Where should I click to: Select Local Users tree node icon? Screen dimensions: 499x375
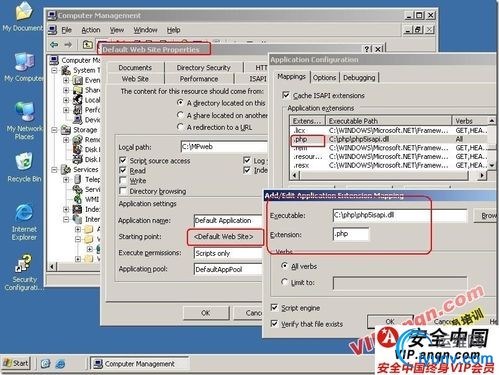click(78, 100)
